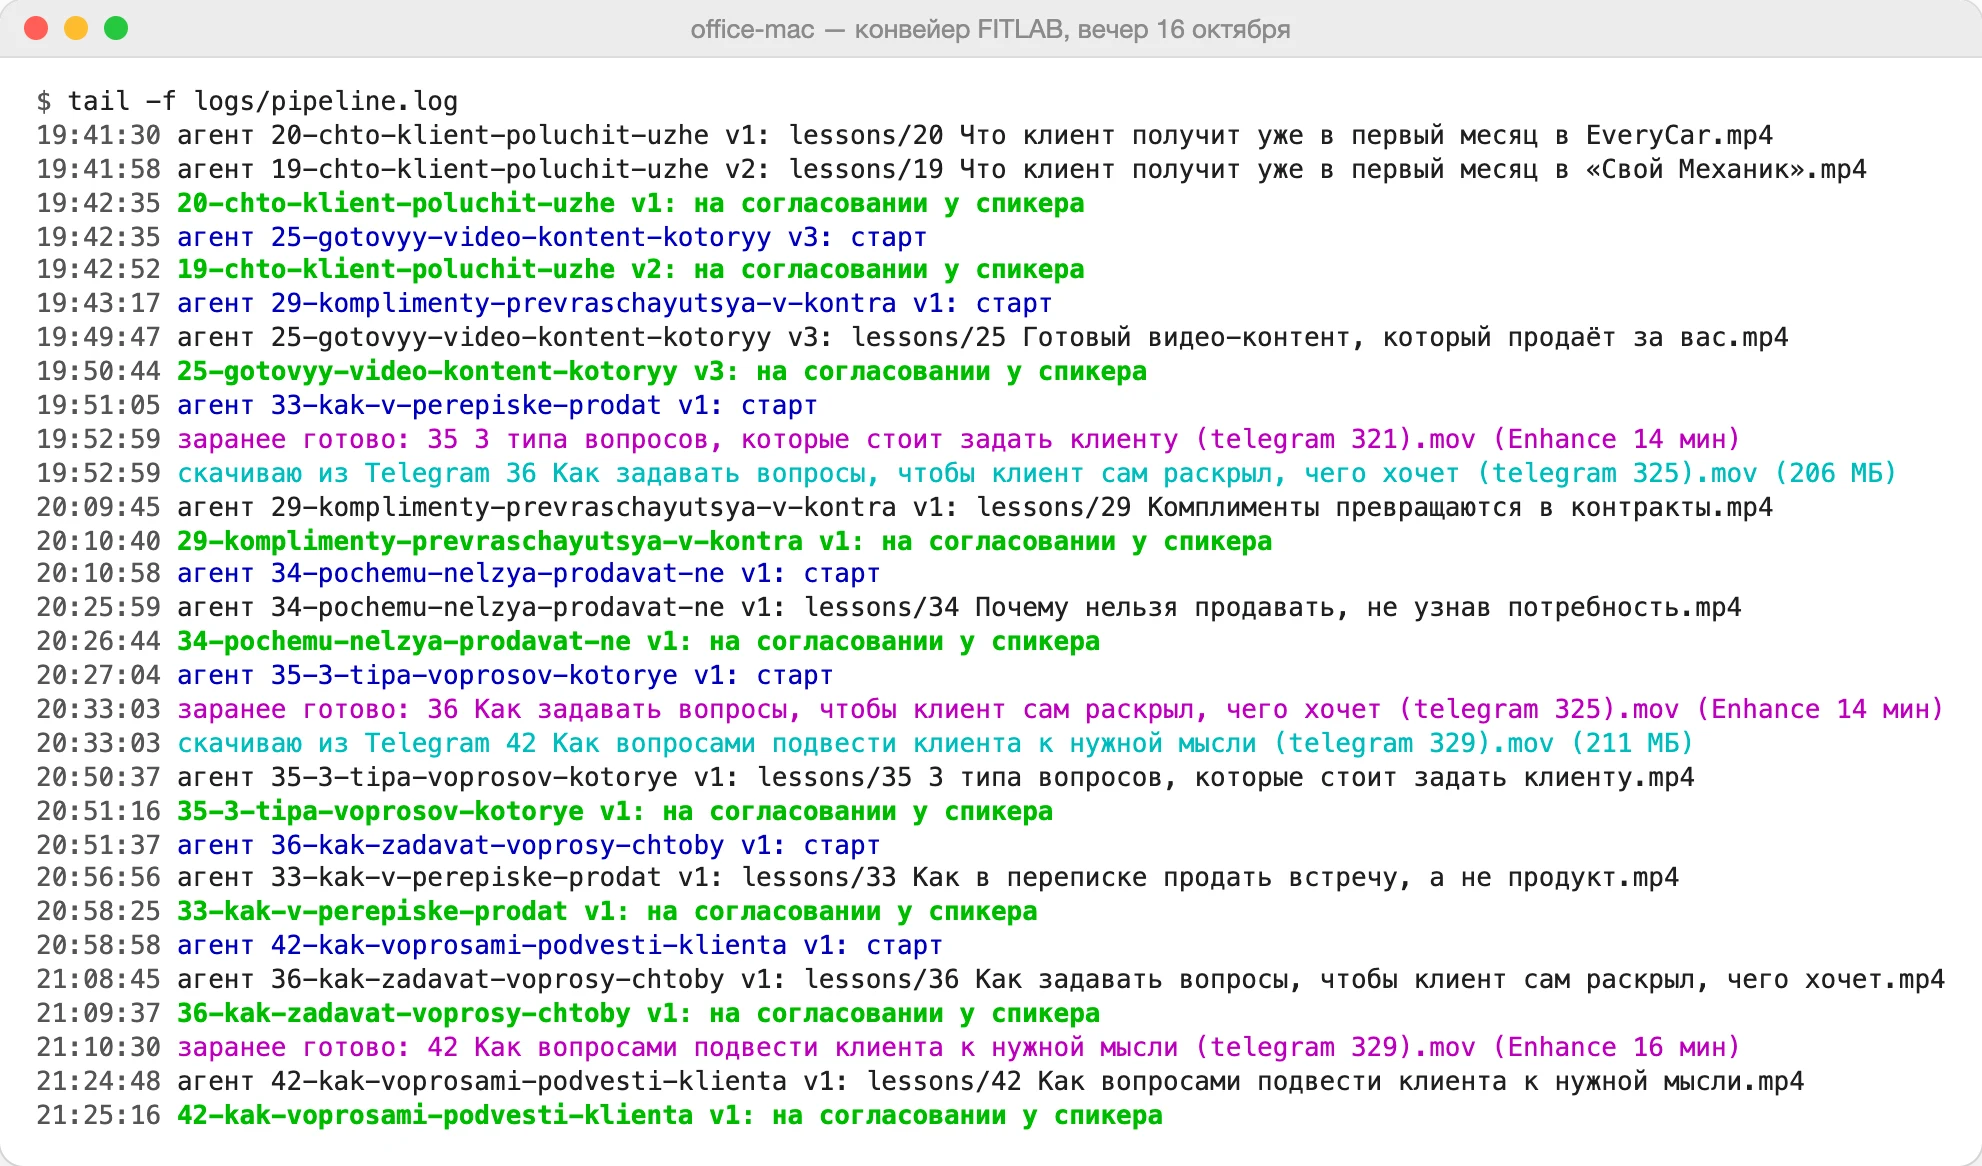Click cyan line скачиваю из Telegram 36 (206 МБ)
The width and height of the screenshot is (1982, 1166).
click(967, 473)
